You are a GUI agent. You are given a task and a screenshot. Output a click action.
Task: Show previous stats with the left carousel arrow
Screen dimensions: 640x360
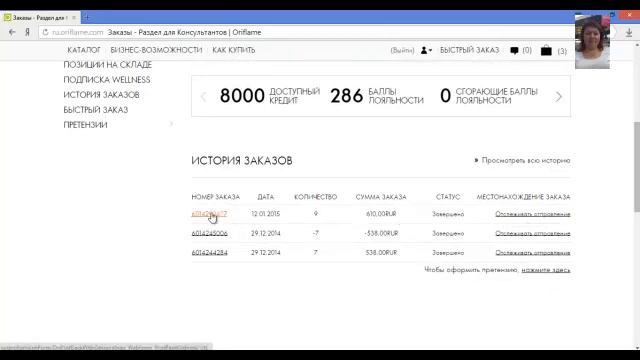point(203,97)
